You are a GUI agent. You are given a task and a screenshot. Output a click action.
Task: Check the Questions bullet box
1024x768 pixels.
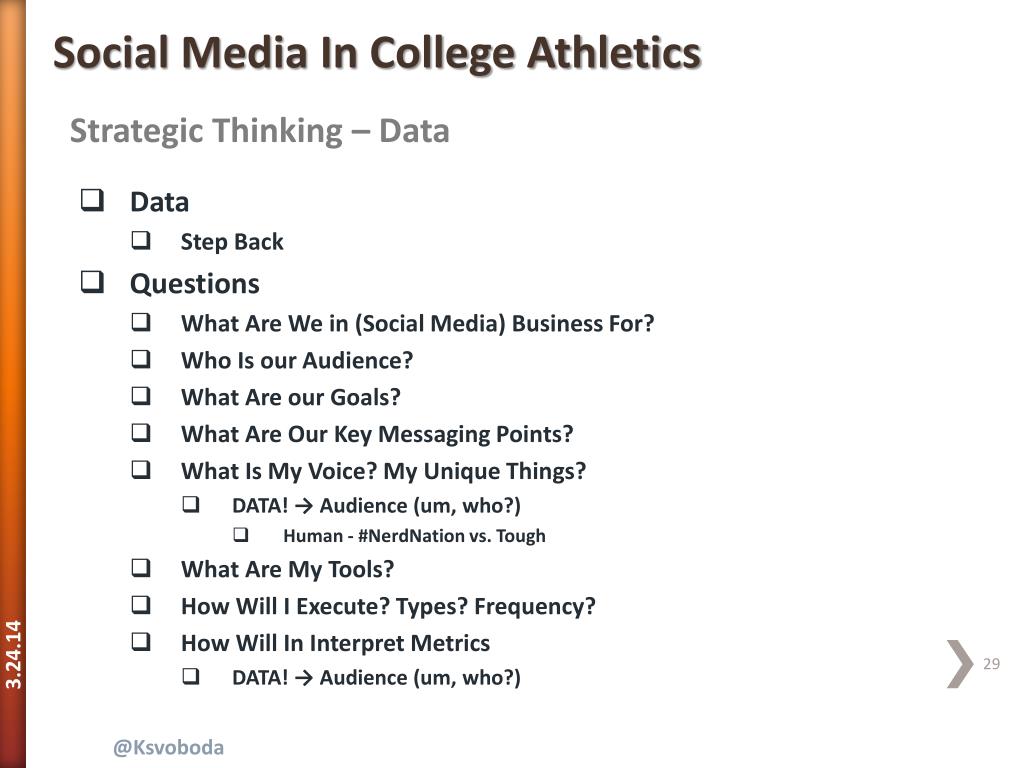point(92,281)
